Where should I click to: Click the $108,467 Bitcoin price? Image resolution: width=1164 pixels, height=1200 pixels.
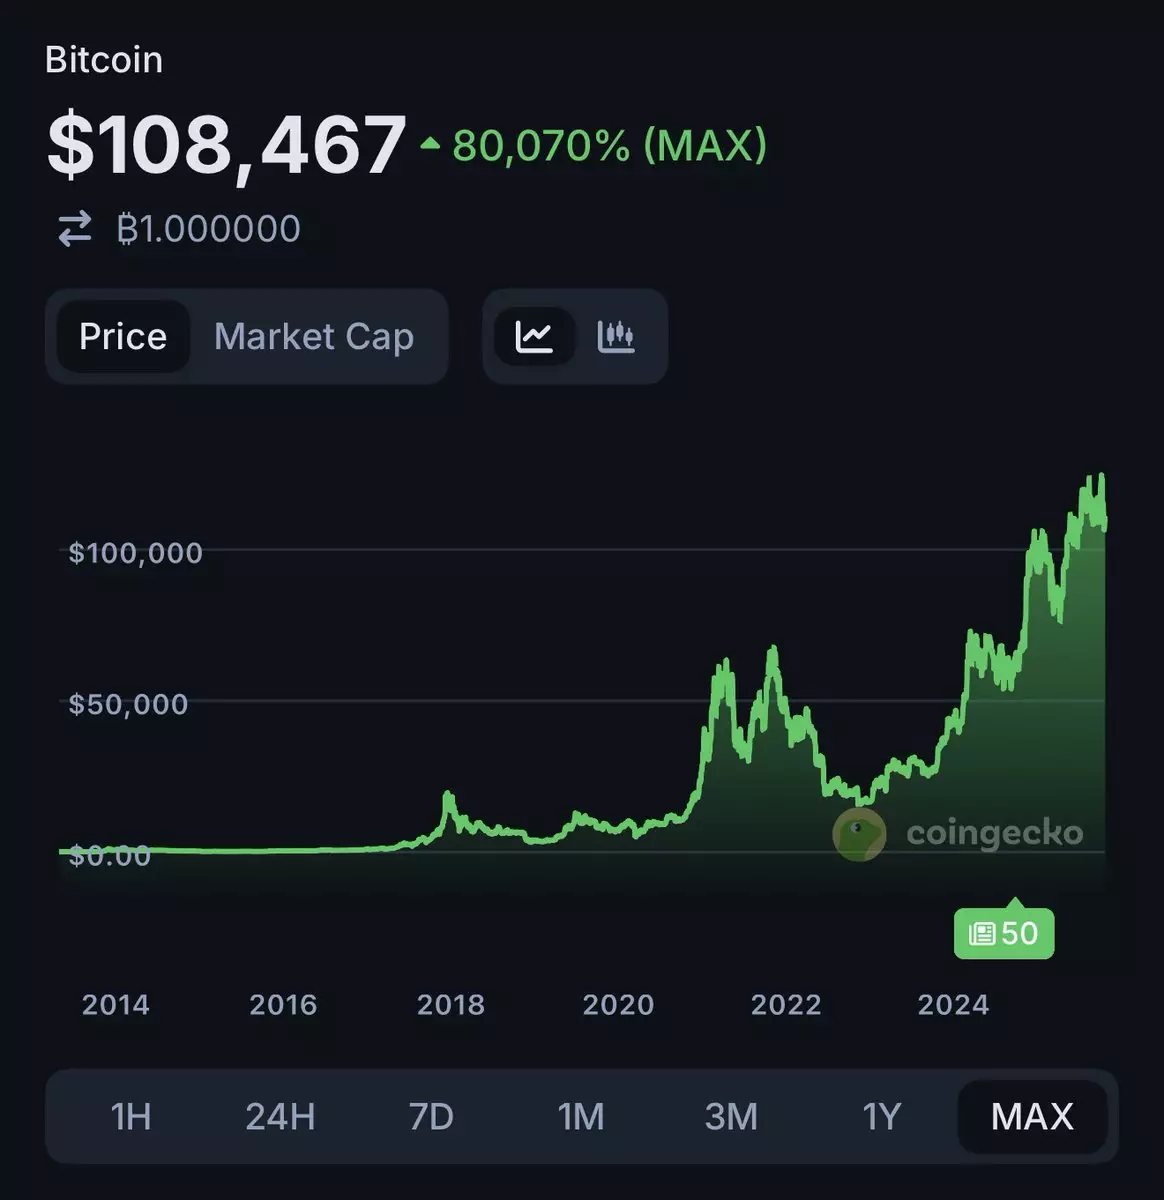pos(227,146)
